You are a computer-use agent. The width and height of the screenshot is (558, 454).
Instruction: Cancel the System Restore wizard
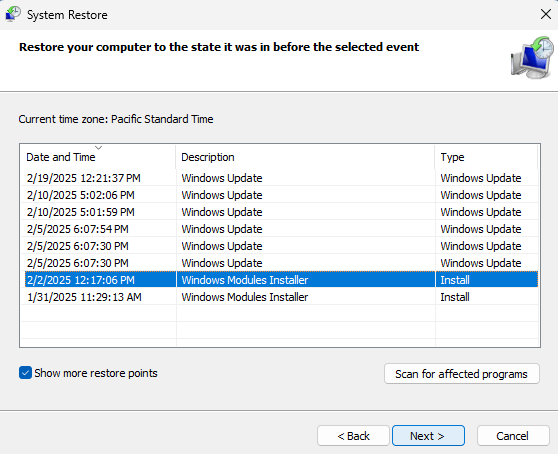point(513,435)
